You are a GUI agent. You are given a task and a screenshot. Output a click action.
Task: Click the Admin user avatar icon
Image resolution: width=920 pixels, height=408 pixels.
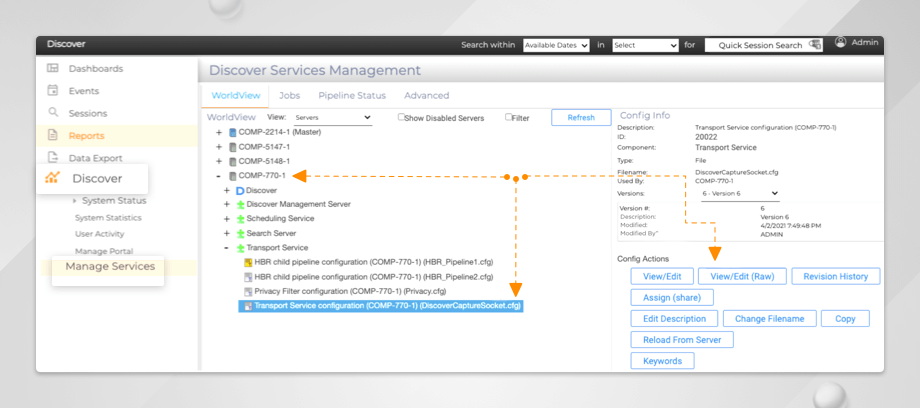point(841,42)
